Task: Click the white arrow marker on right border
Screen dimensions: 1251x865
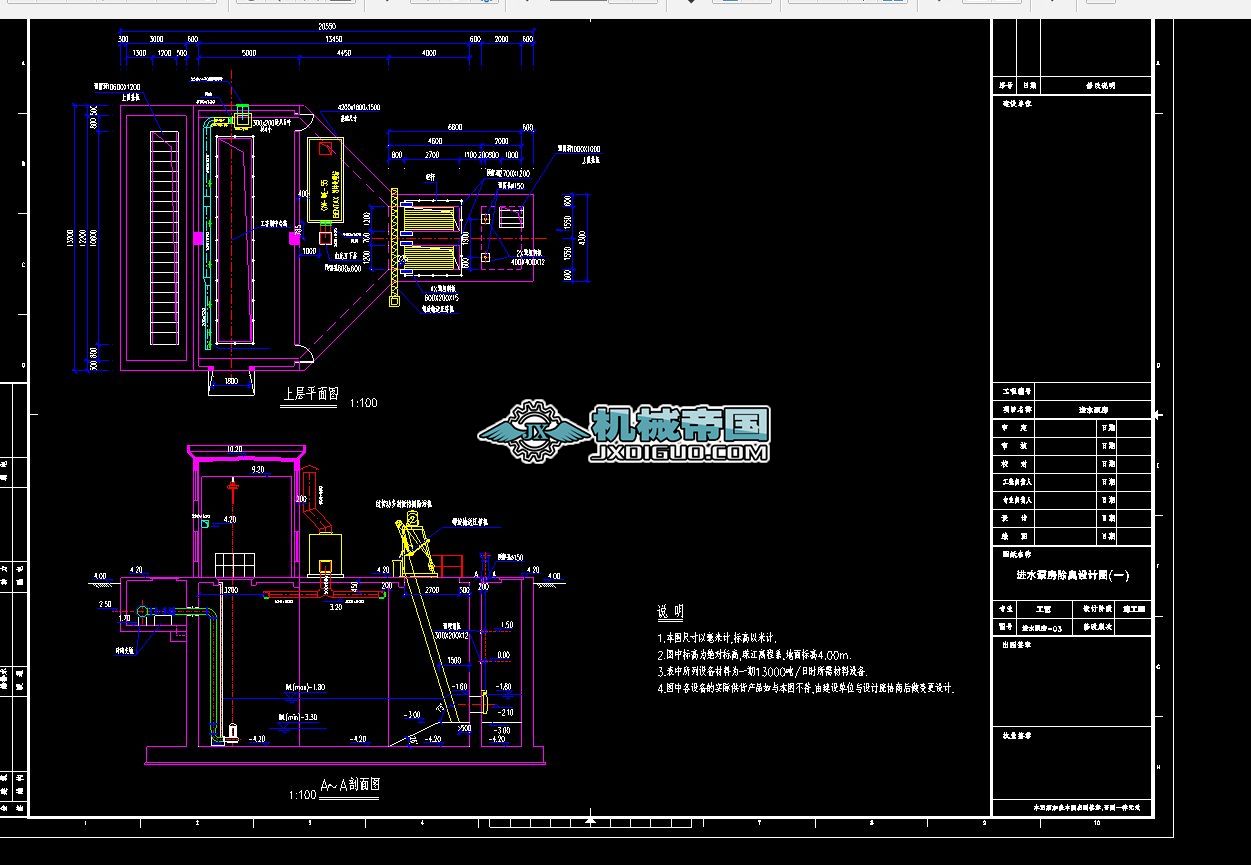Action: pyautogui.click(x=1158, y=414)
